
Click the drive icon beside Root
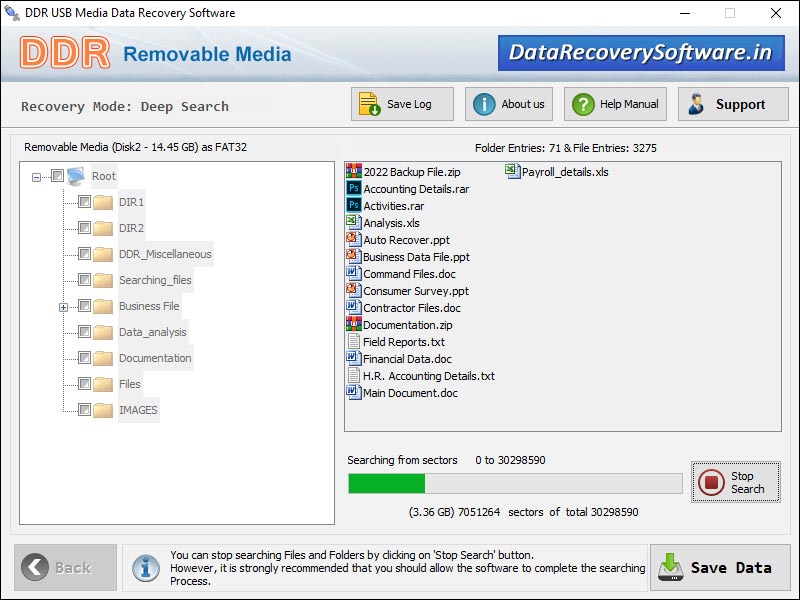(76, 175)
